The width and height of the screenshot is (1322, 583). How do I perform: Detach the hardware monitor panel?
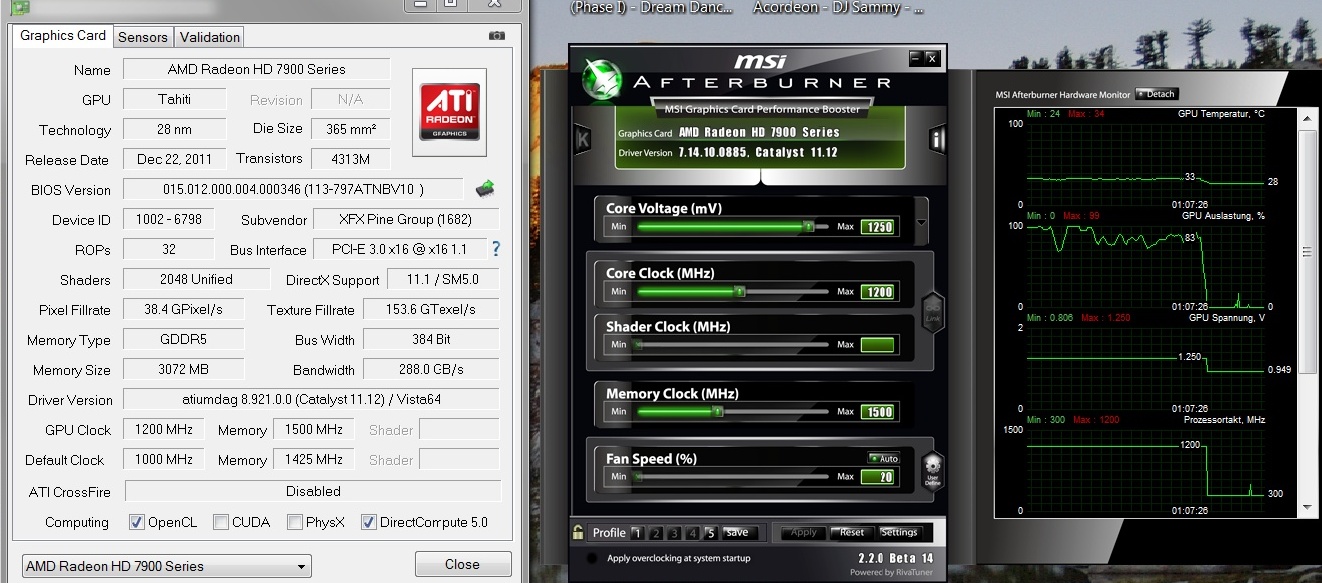[1157, 94]
